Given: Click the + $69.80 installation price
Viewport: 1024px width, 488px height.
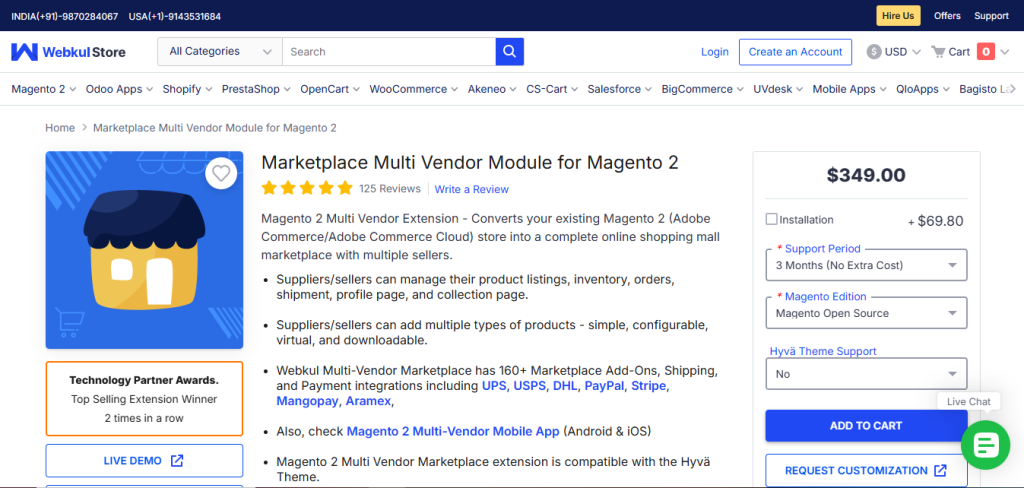Looking at the screenshot, I should coord(936,221).
